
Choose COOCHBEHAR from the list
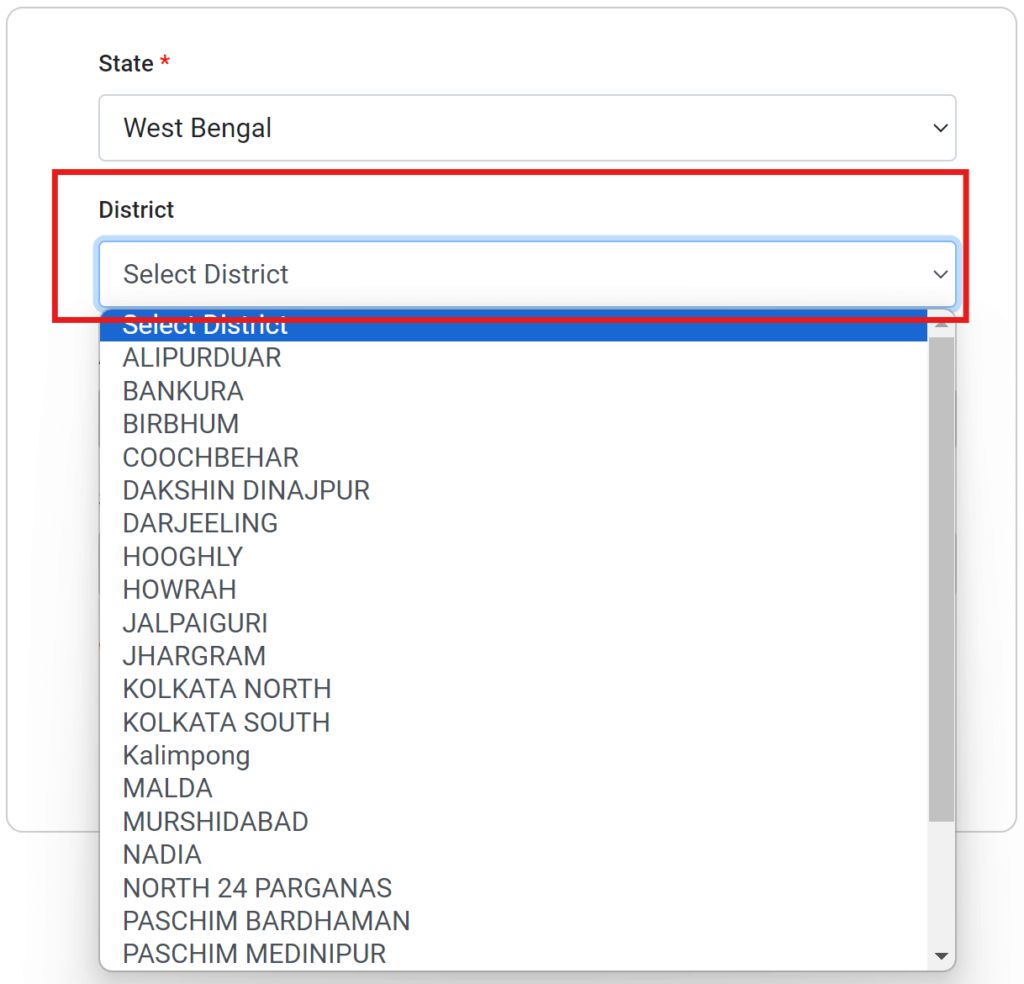point(211,457)
